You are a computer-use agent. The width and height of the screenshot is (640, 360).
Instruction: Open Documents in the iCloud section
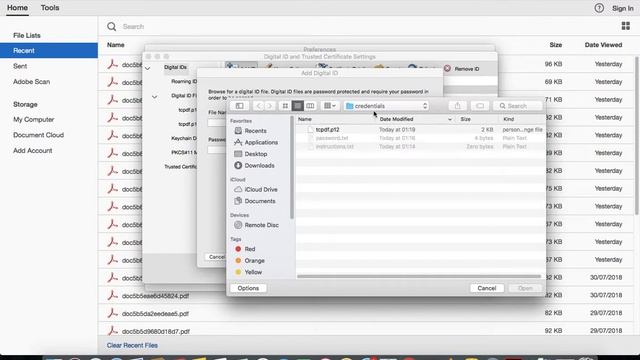coord(260,201)
